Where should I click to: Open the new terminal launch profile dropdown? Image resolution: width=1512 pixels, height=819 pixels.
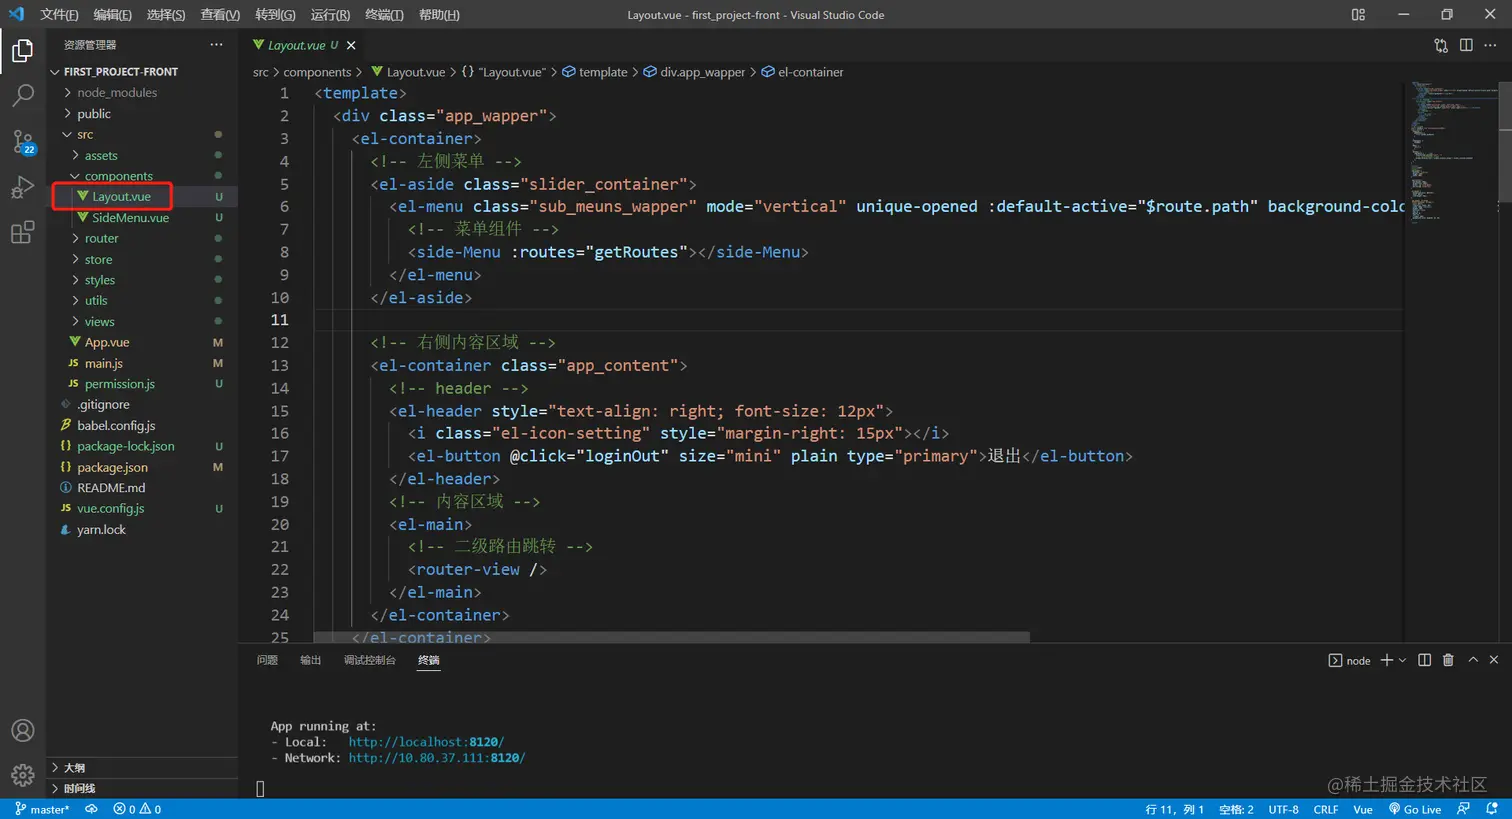(x=1402, y=660)
